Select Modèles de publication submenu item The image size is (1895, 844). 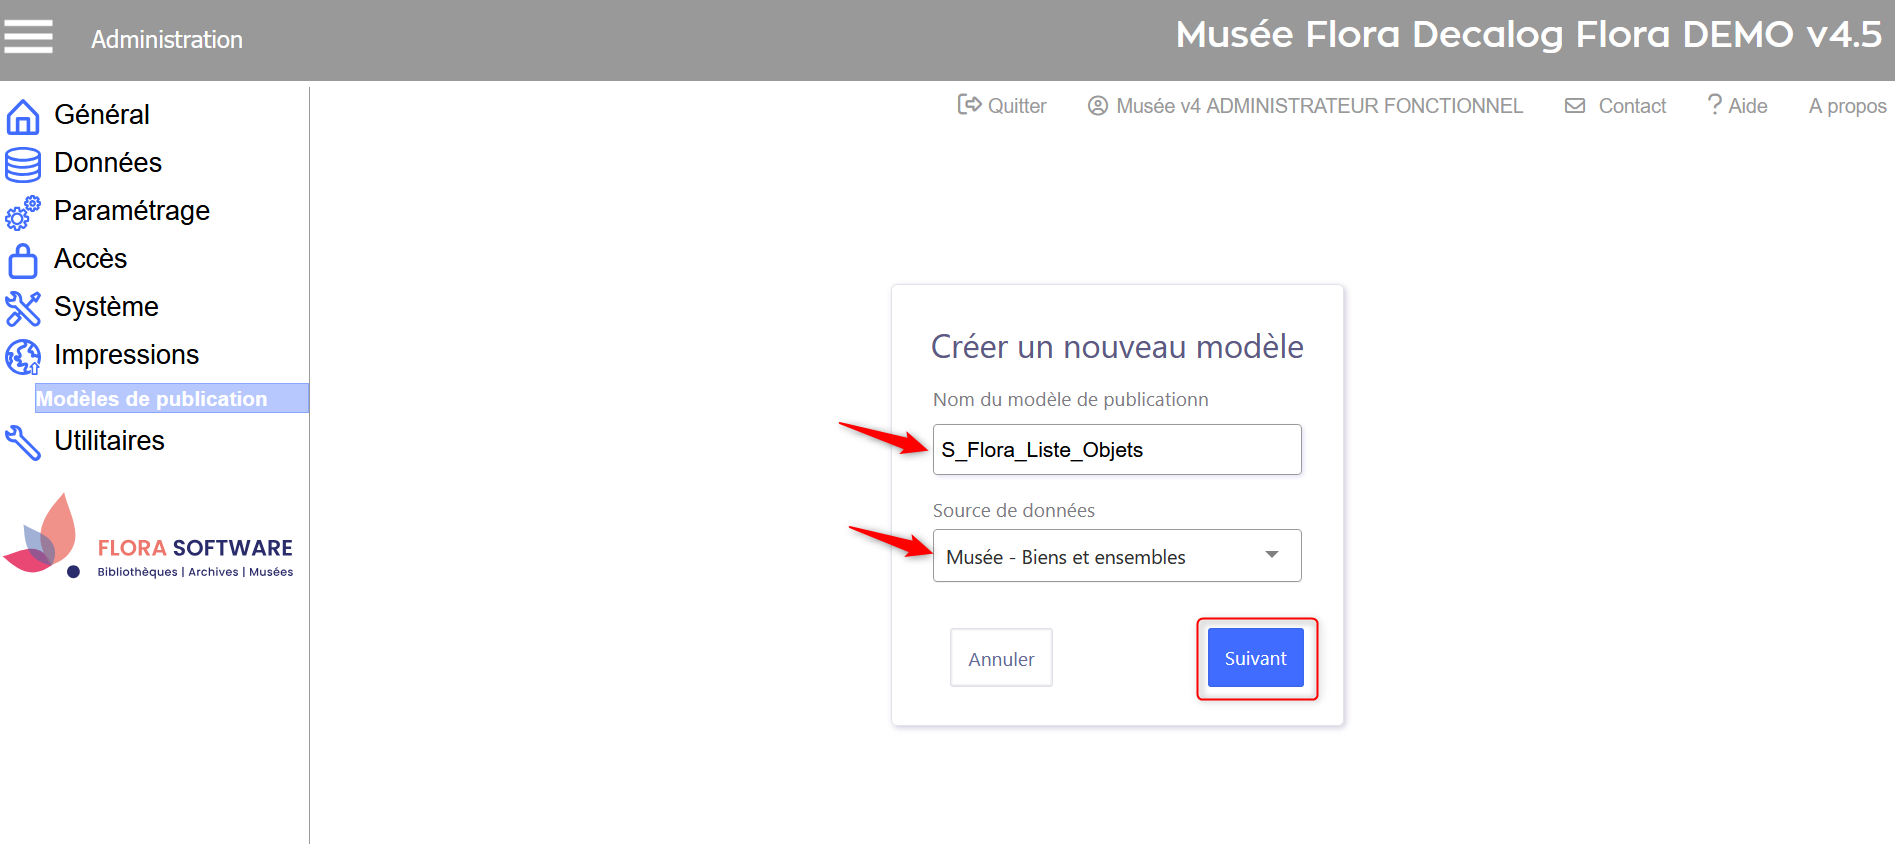(x=152, y=399)
